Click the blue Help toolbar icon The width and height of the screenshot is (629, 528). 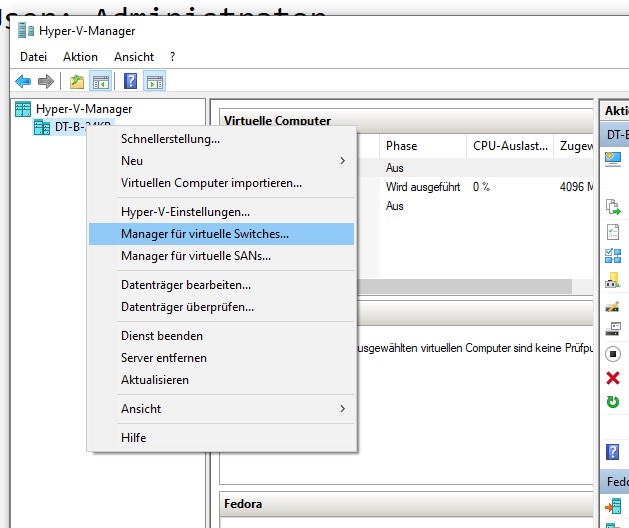click(x=130, y=81)
